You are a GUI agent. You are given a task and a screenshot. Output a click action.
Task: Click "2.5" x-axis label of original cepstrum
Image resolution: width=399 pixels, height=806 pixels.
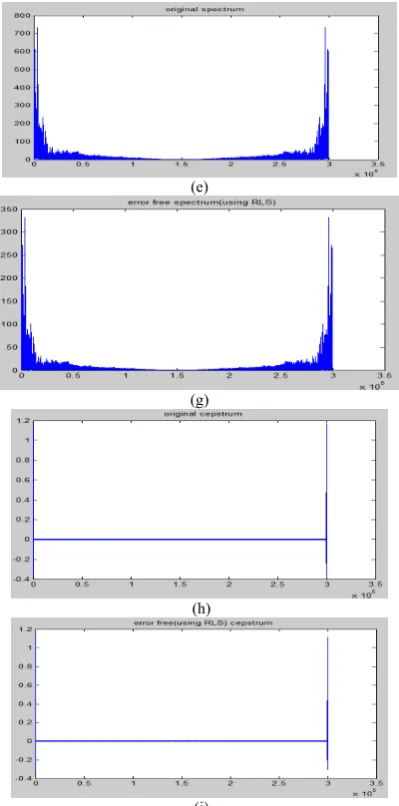278,585
